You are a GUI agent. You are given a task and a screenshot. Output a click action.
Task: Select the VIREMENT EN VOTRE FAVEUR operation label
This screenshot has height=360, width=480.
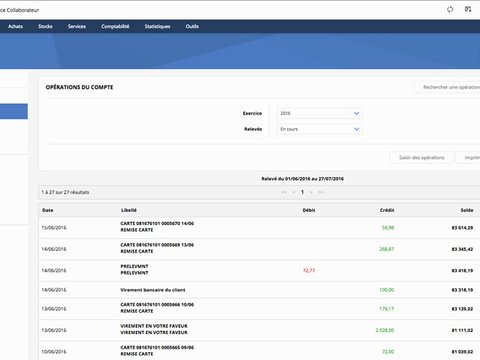pos(154,329)
